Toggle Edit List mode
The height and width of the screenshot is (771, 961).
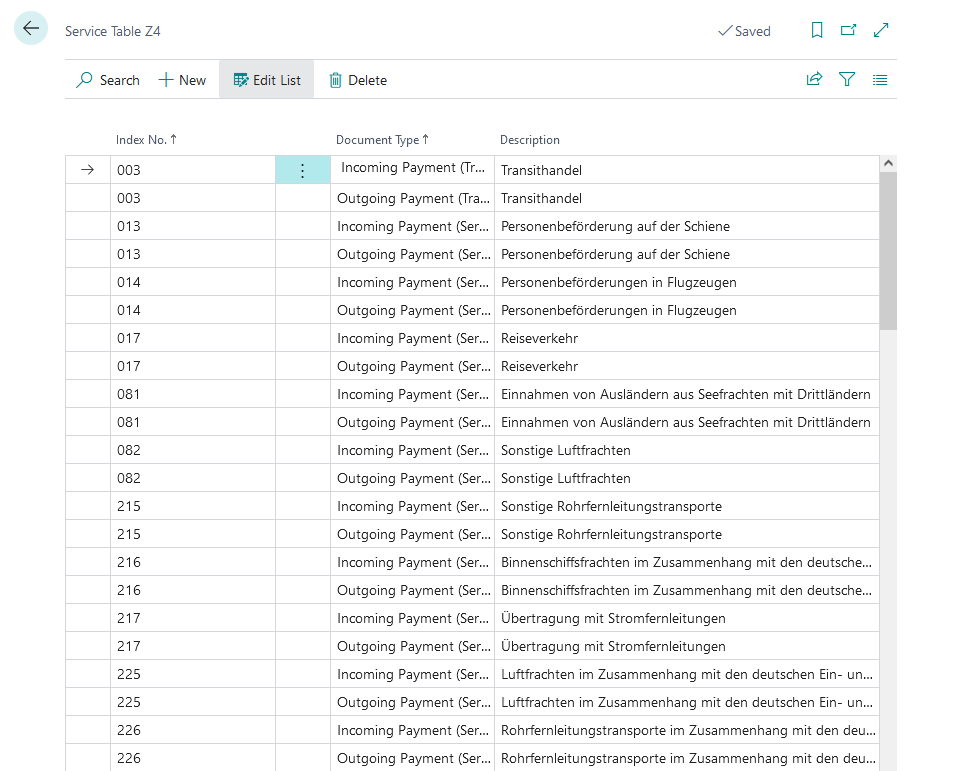click(x=267, y=80)
